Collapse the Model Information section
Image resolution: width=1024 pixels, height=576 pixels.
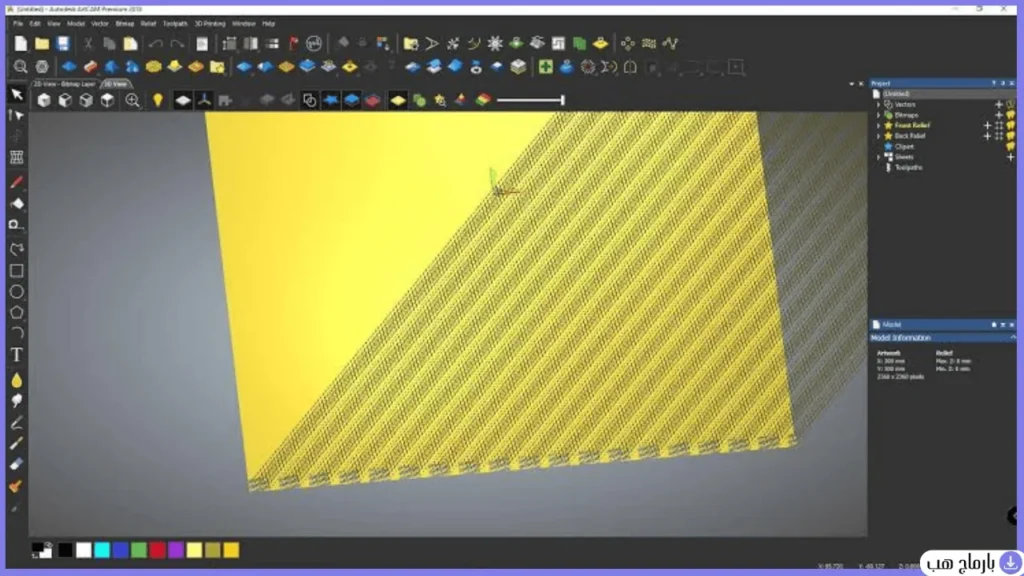tap(1012, 338)
